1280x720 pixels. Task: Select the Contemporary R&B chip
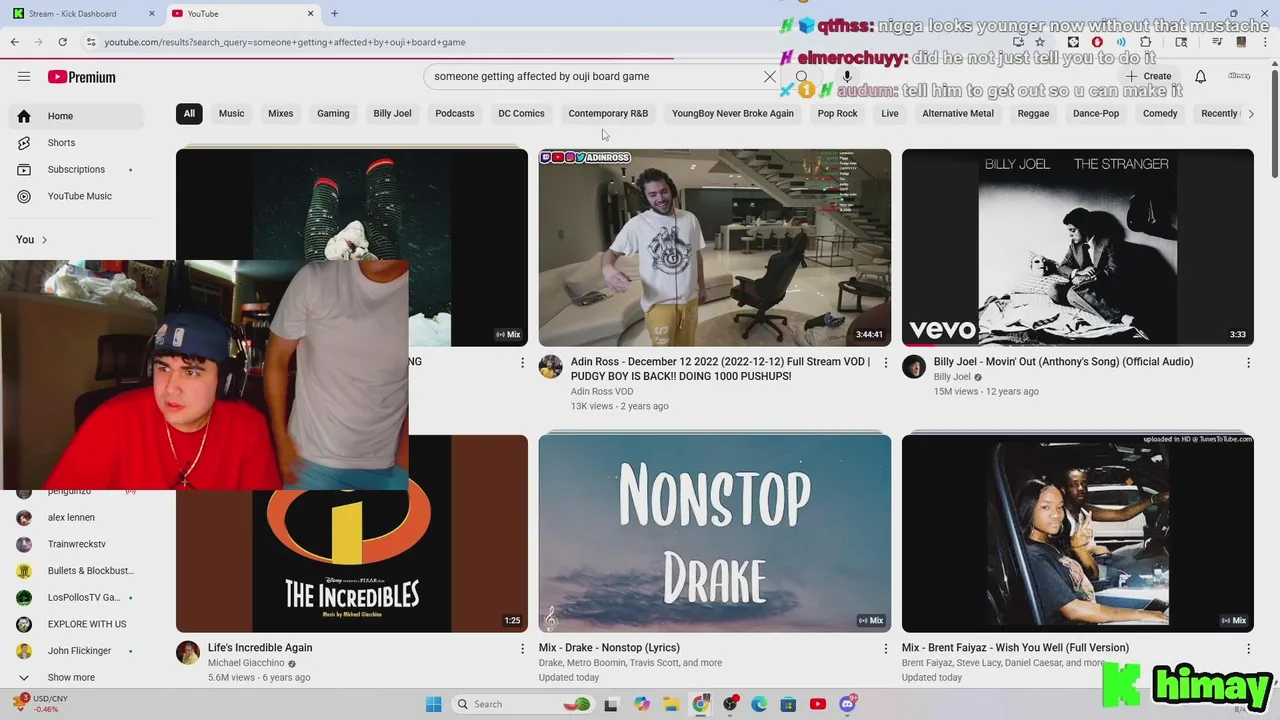click(x=608, y=114)
